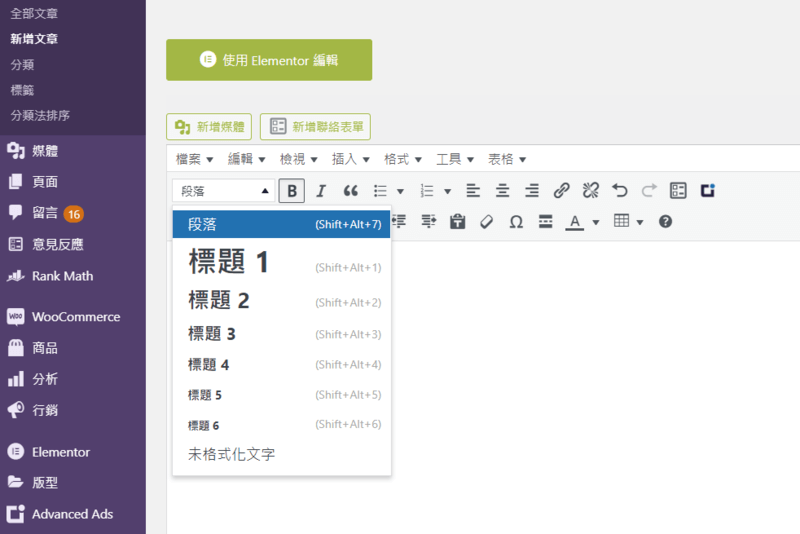The height and width of the screenshot is (534, 800).
Task: Click the 使用 Elementor 編輯 button
Action: pos(269,60)
